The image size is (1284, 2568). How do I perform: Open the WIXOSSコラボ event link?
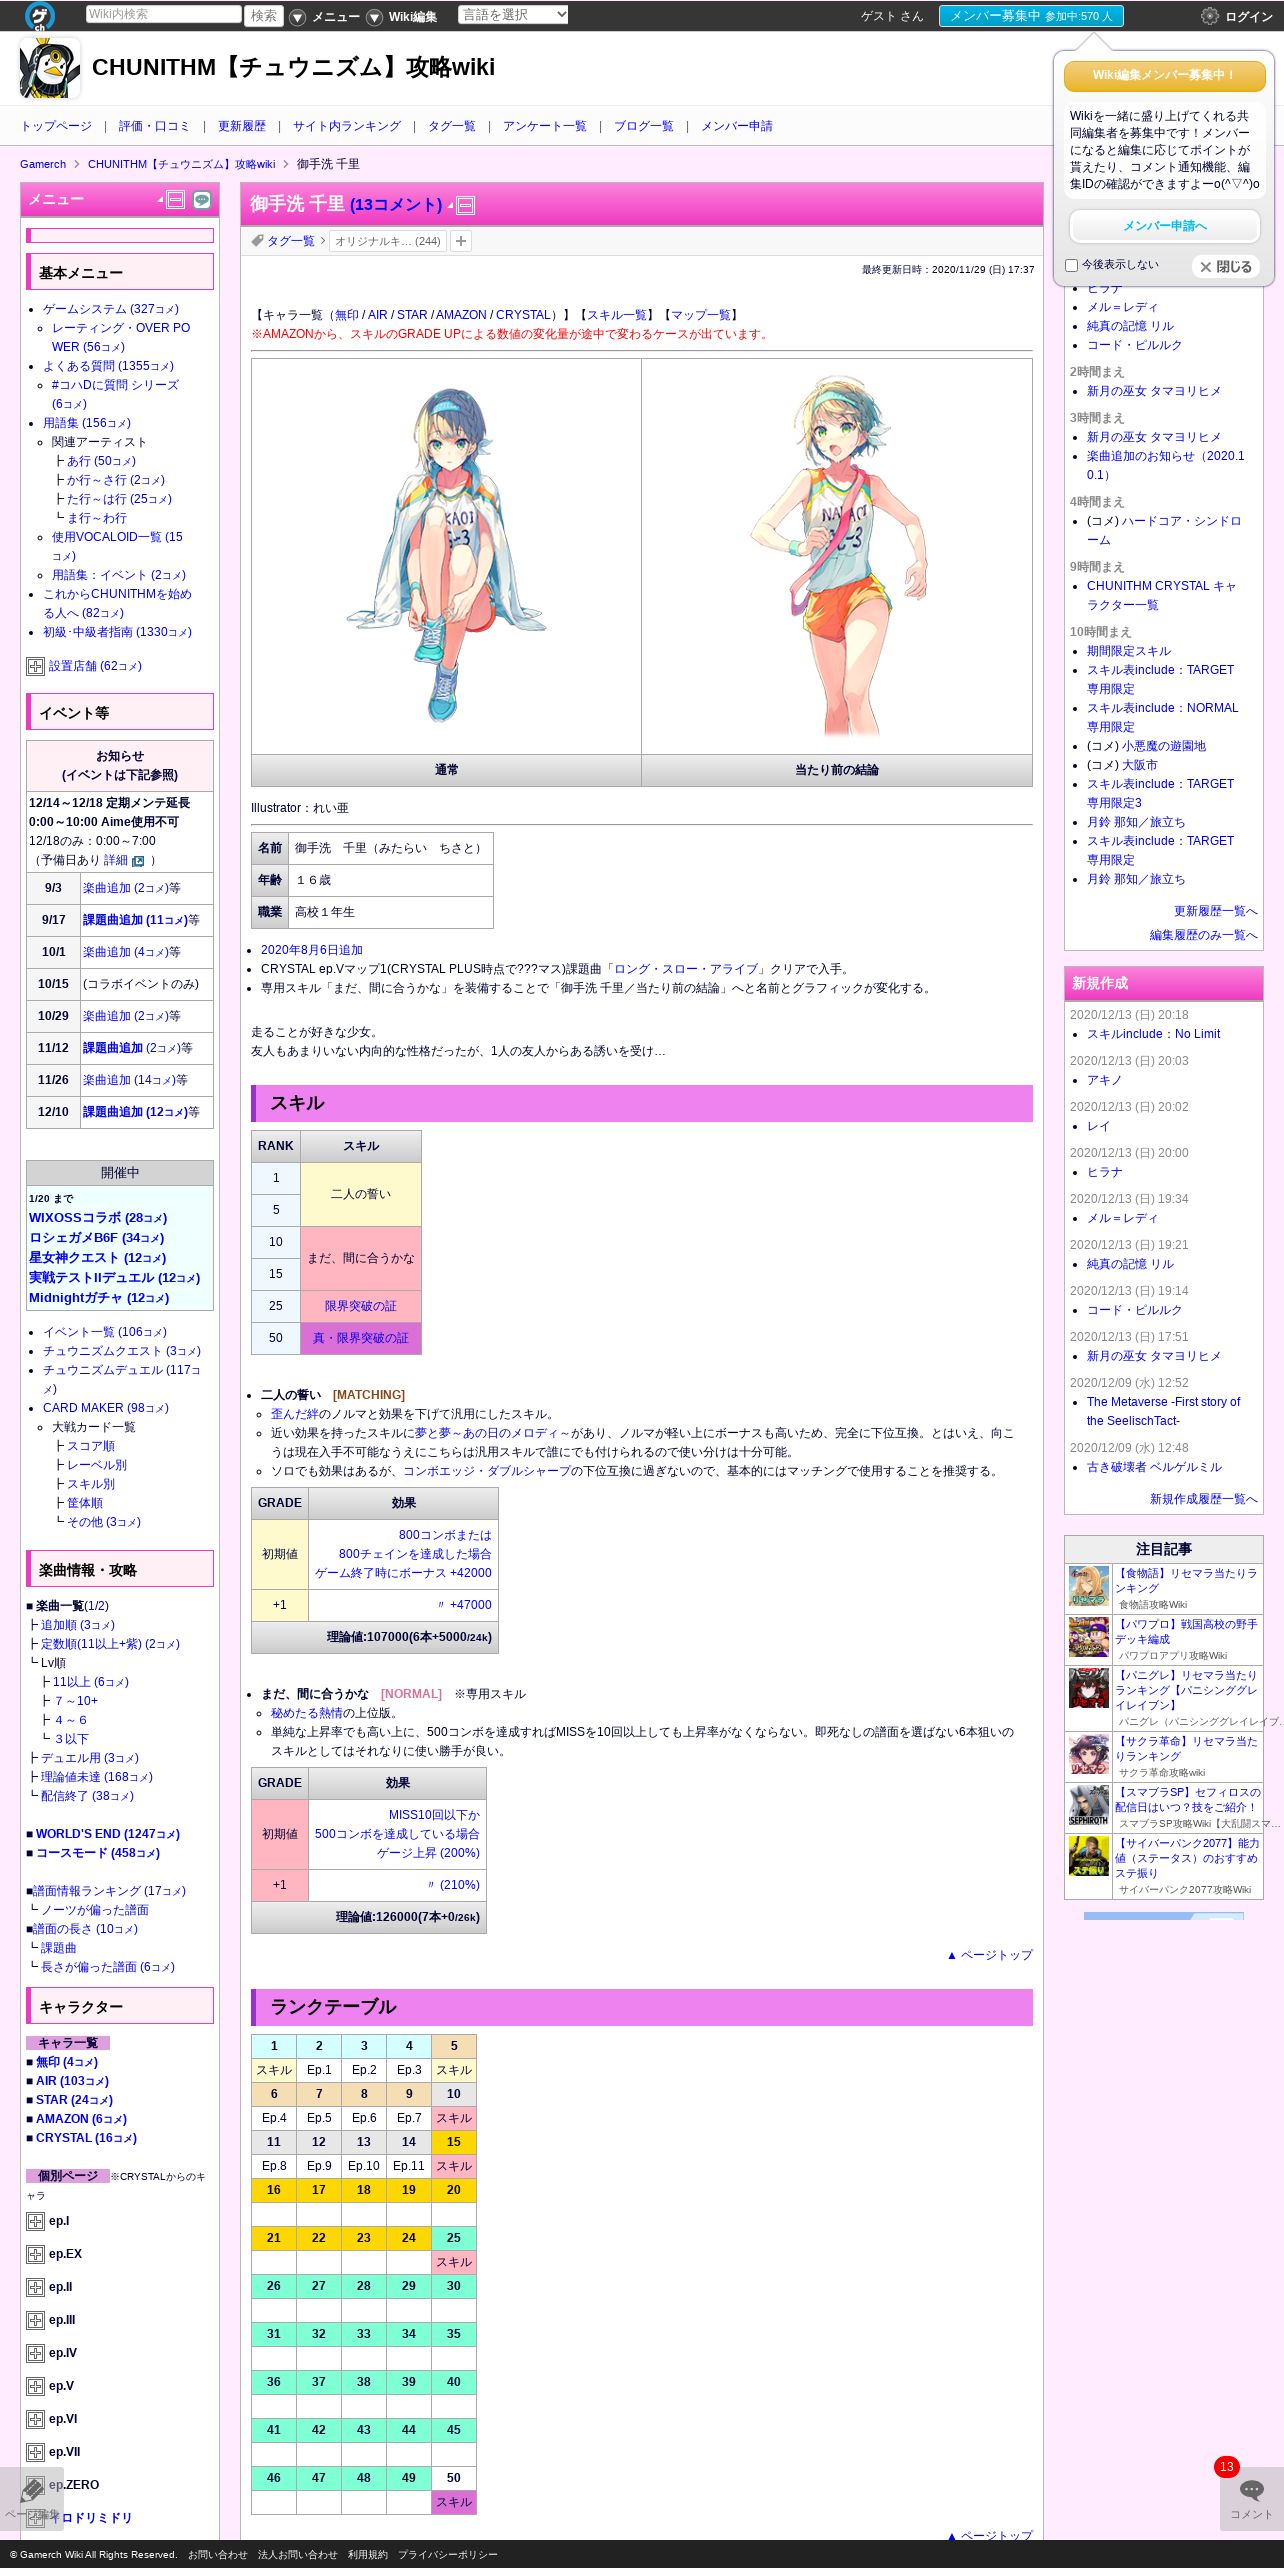point(98,1218)
